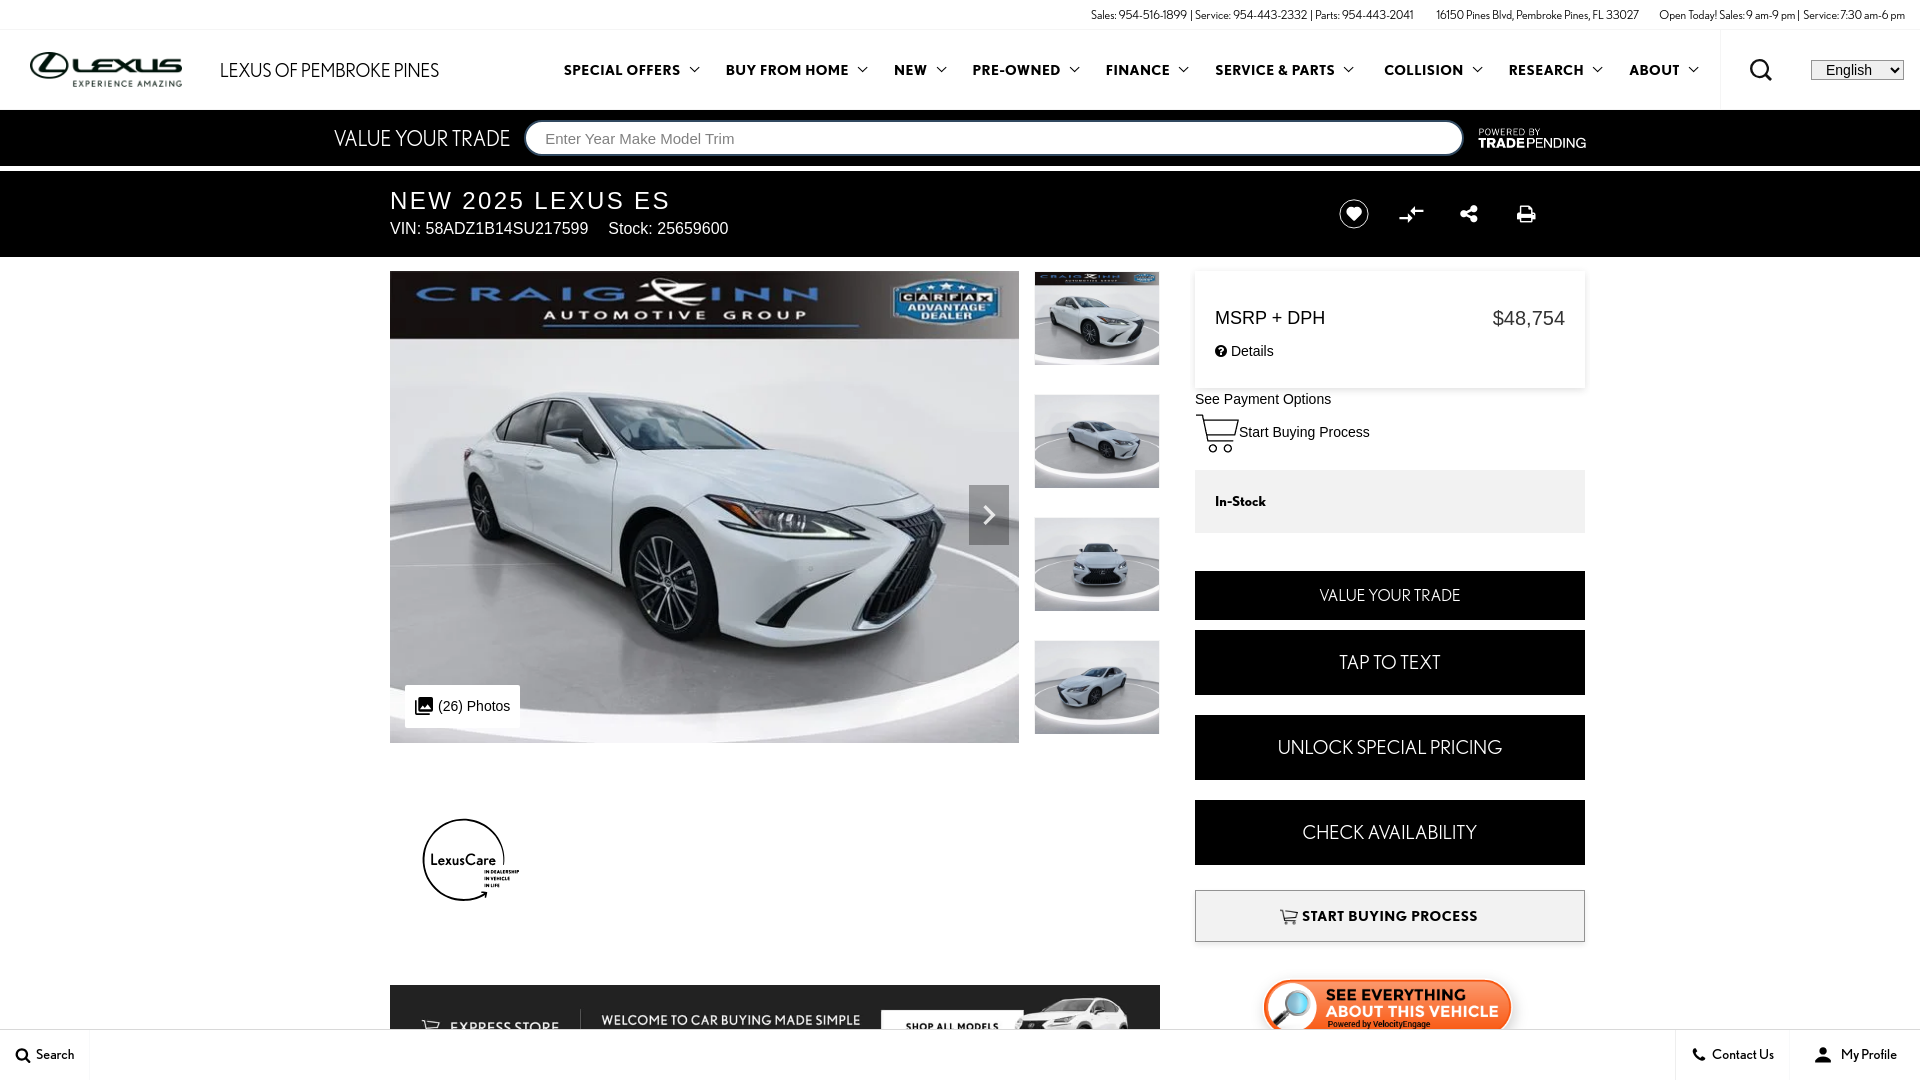Click Unlock Special Pricing button
Image resolution: width=1920 pixels, height=1080 pixels.
click(1390, 747)
